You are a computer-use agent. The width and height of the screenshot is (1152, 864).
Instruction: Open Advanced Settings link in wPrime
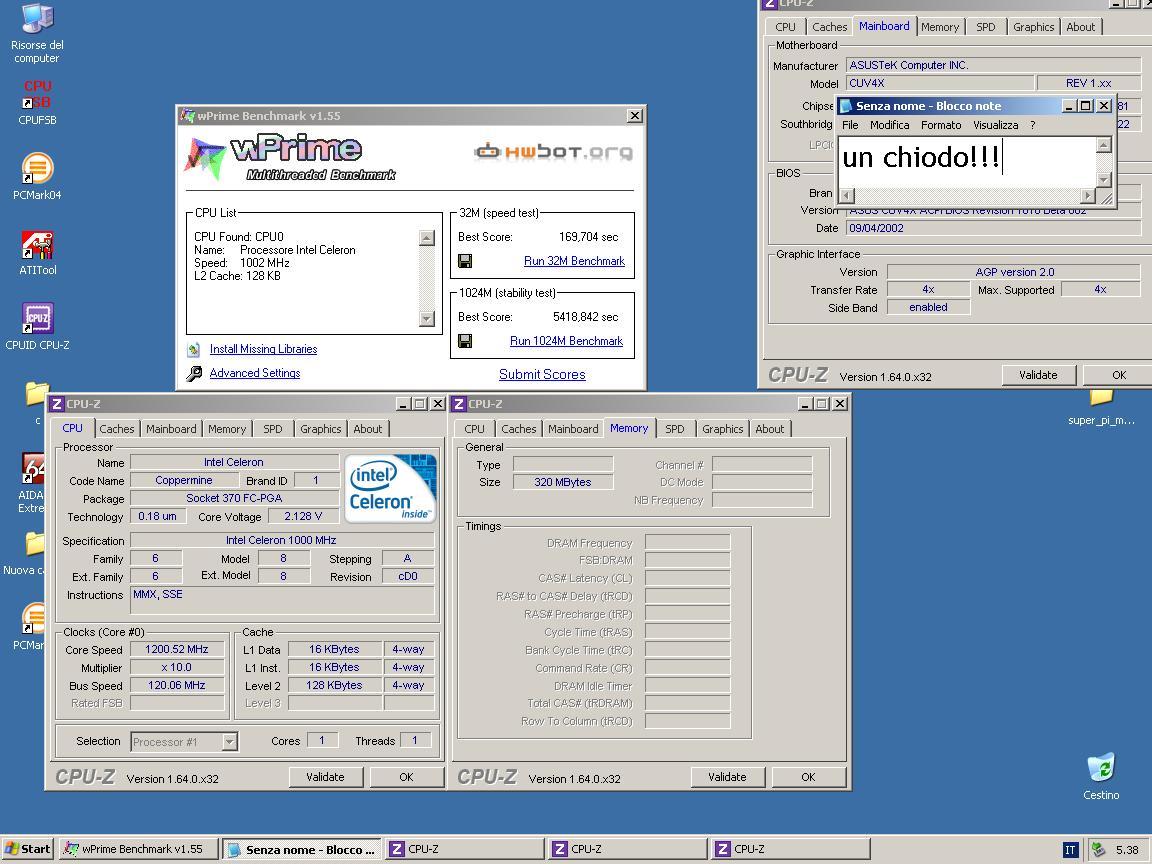point(255,373)
